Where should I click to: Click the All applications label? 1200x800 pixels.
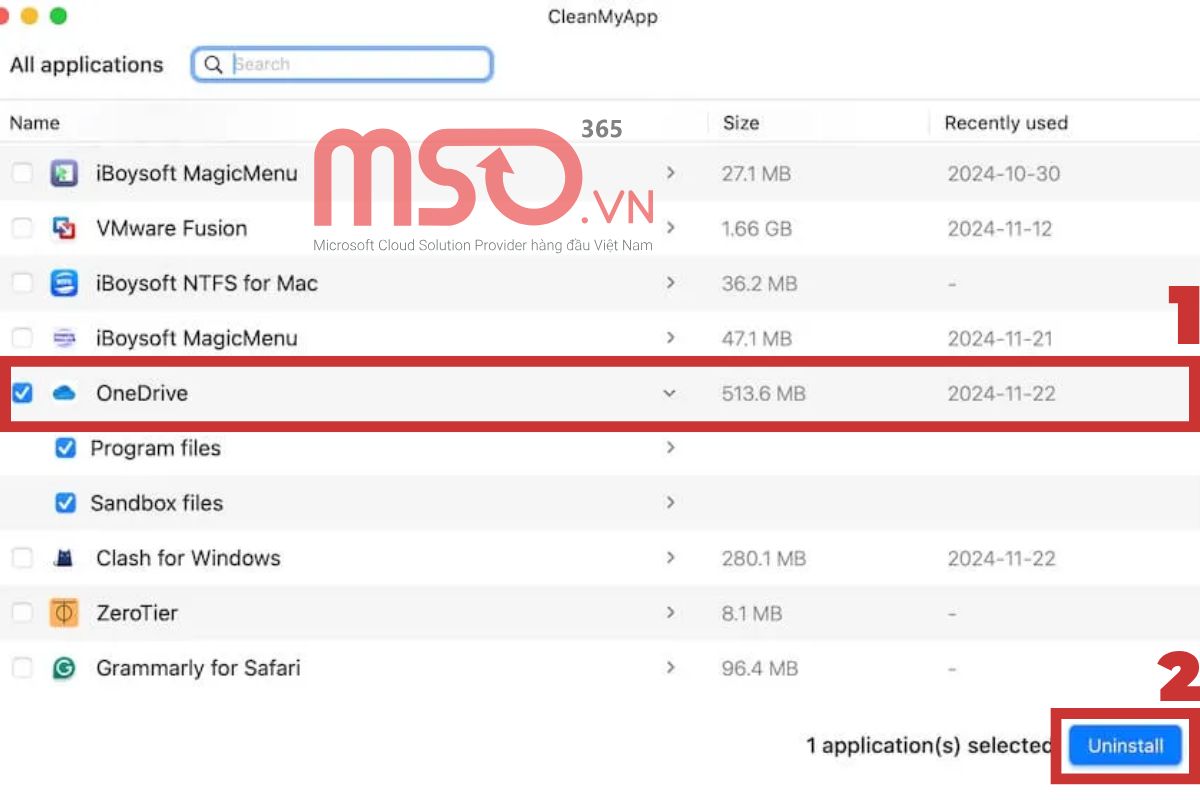[86, 65]
